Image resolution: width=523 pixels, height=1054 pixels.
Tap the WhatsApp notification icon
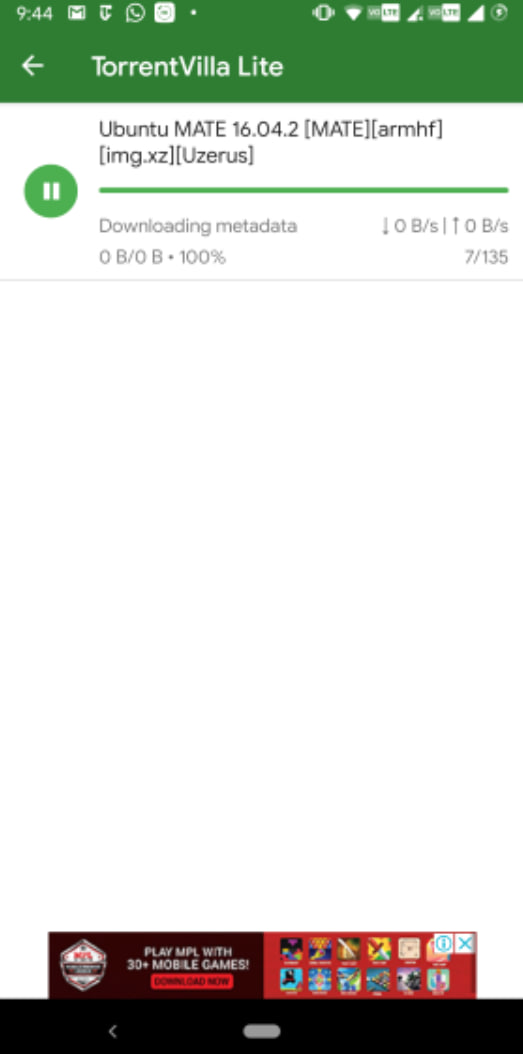coord(135,13)
